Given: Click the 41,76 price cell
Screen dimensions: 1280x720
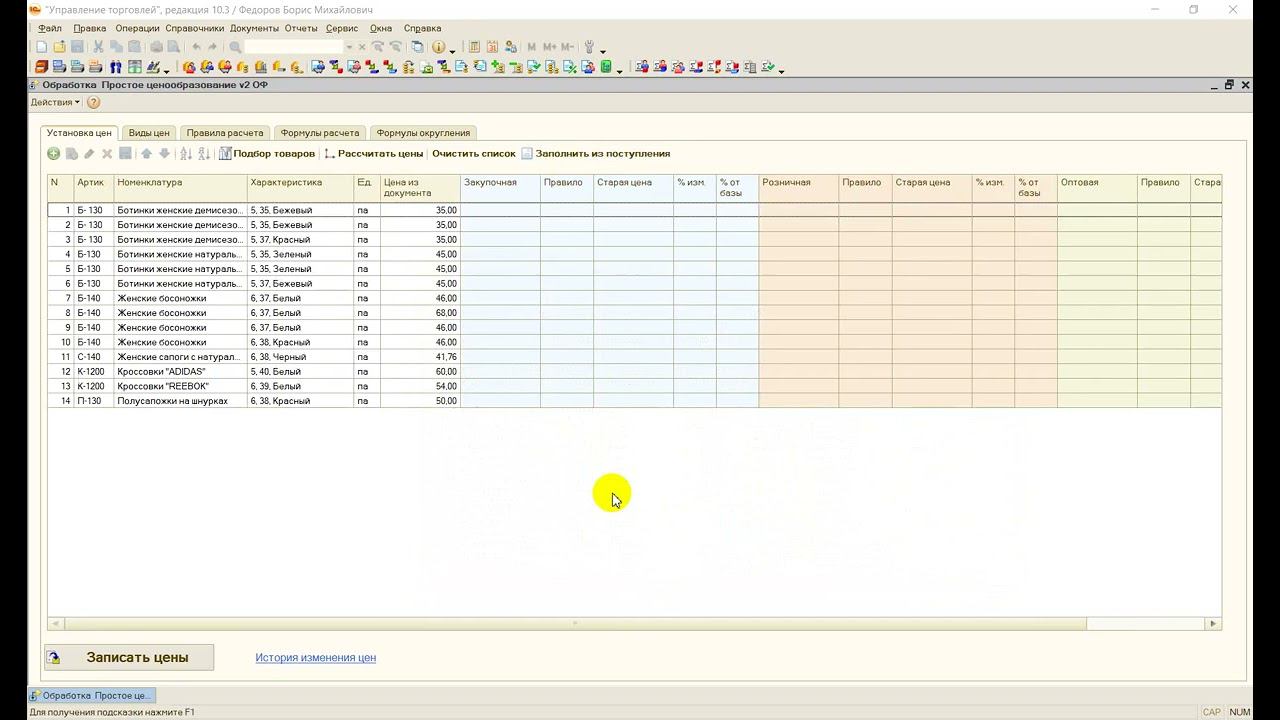Looking at the screenshot, I should pyautogui.click(x=420, y=357).
